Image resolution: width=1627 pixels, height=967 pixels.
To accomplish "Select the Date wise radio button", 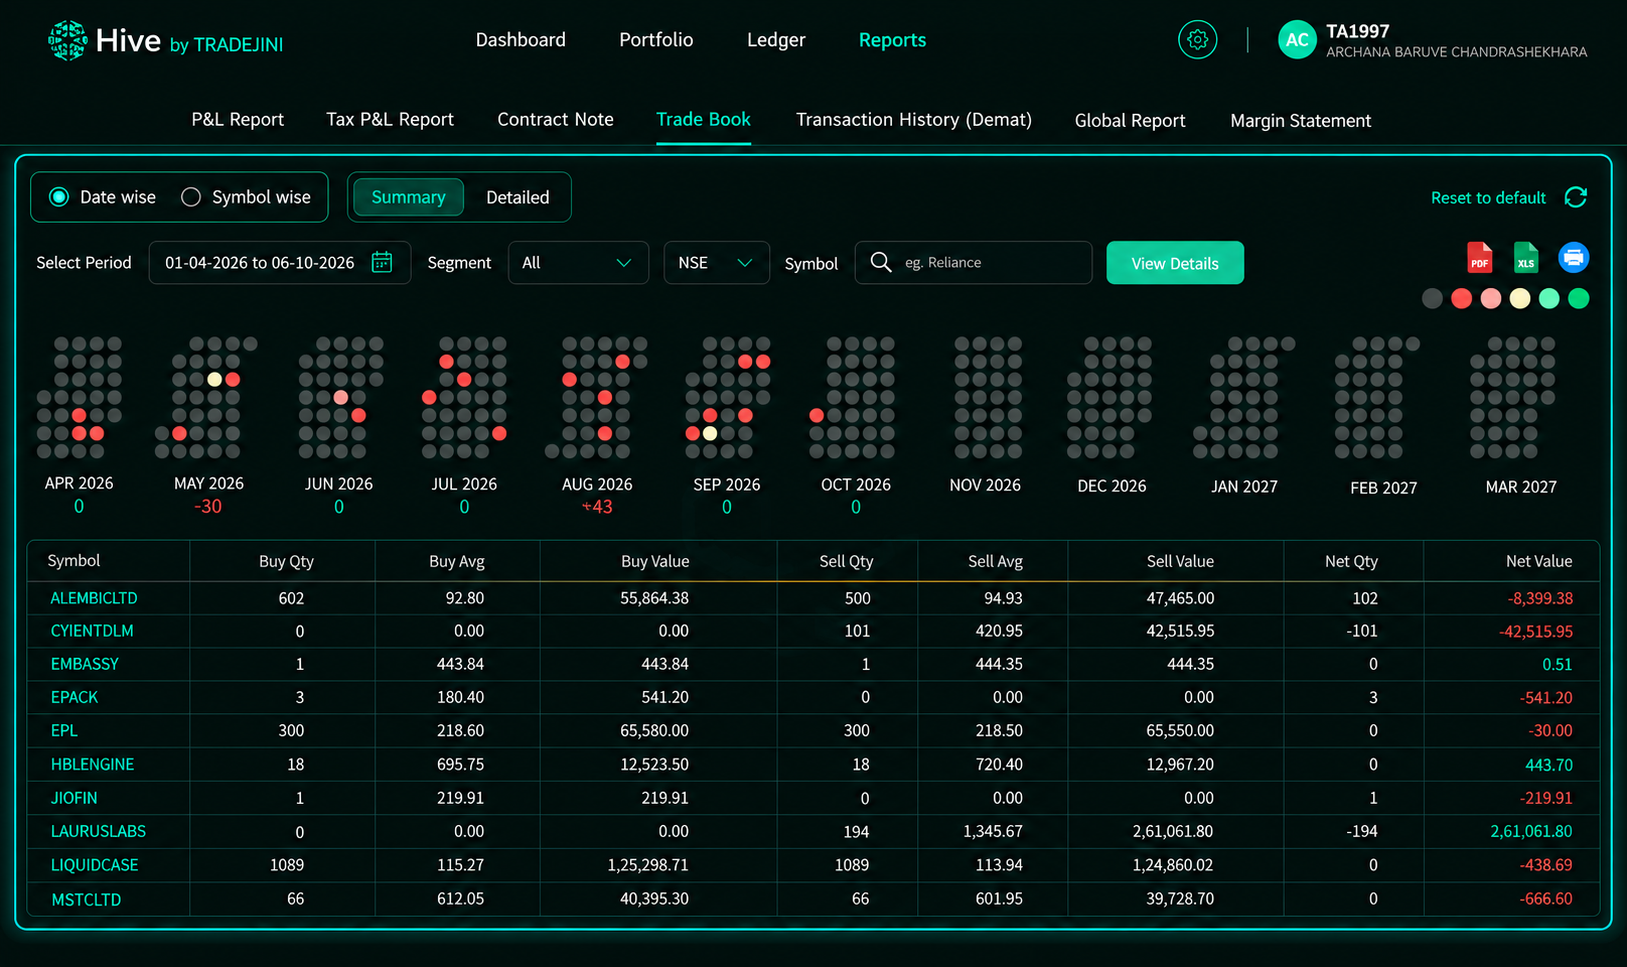I will pyautogui.click(x=60, y=197).
